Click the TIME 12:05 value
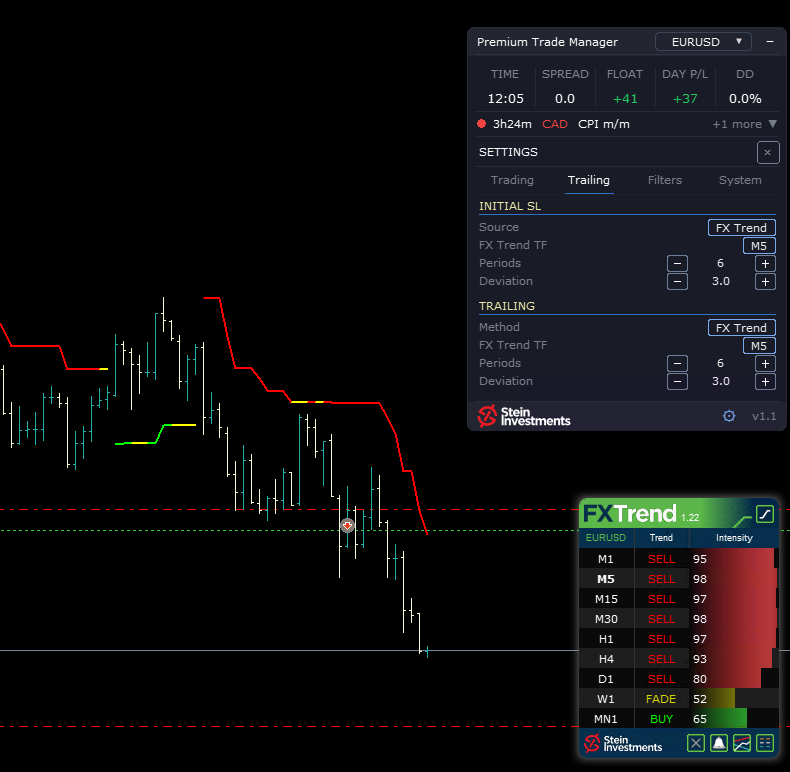This screenshot has height=772, width=790. point(505,99)
